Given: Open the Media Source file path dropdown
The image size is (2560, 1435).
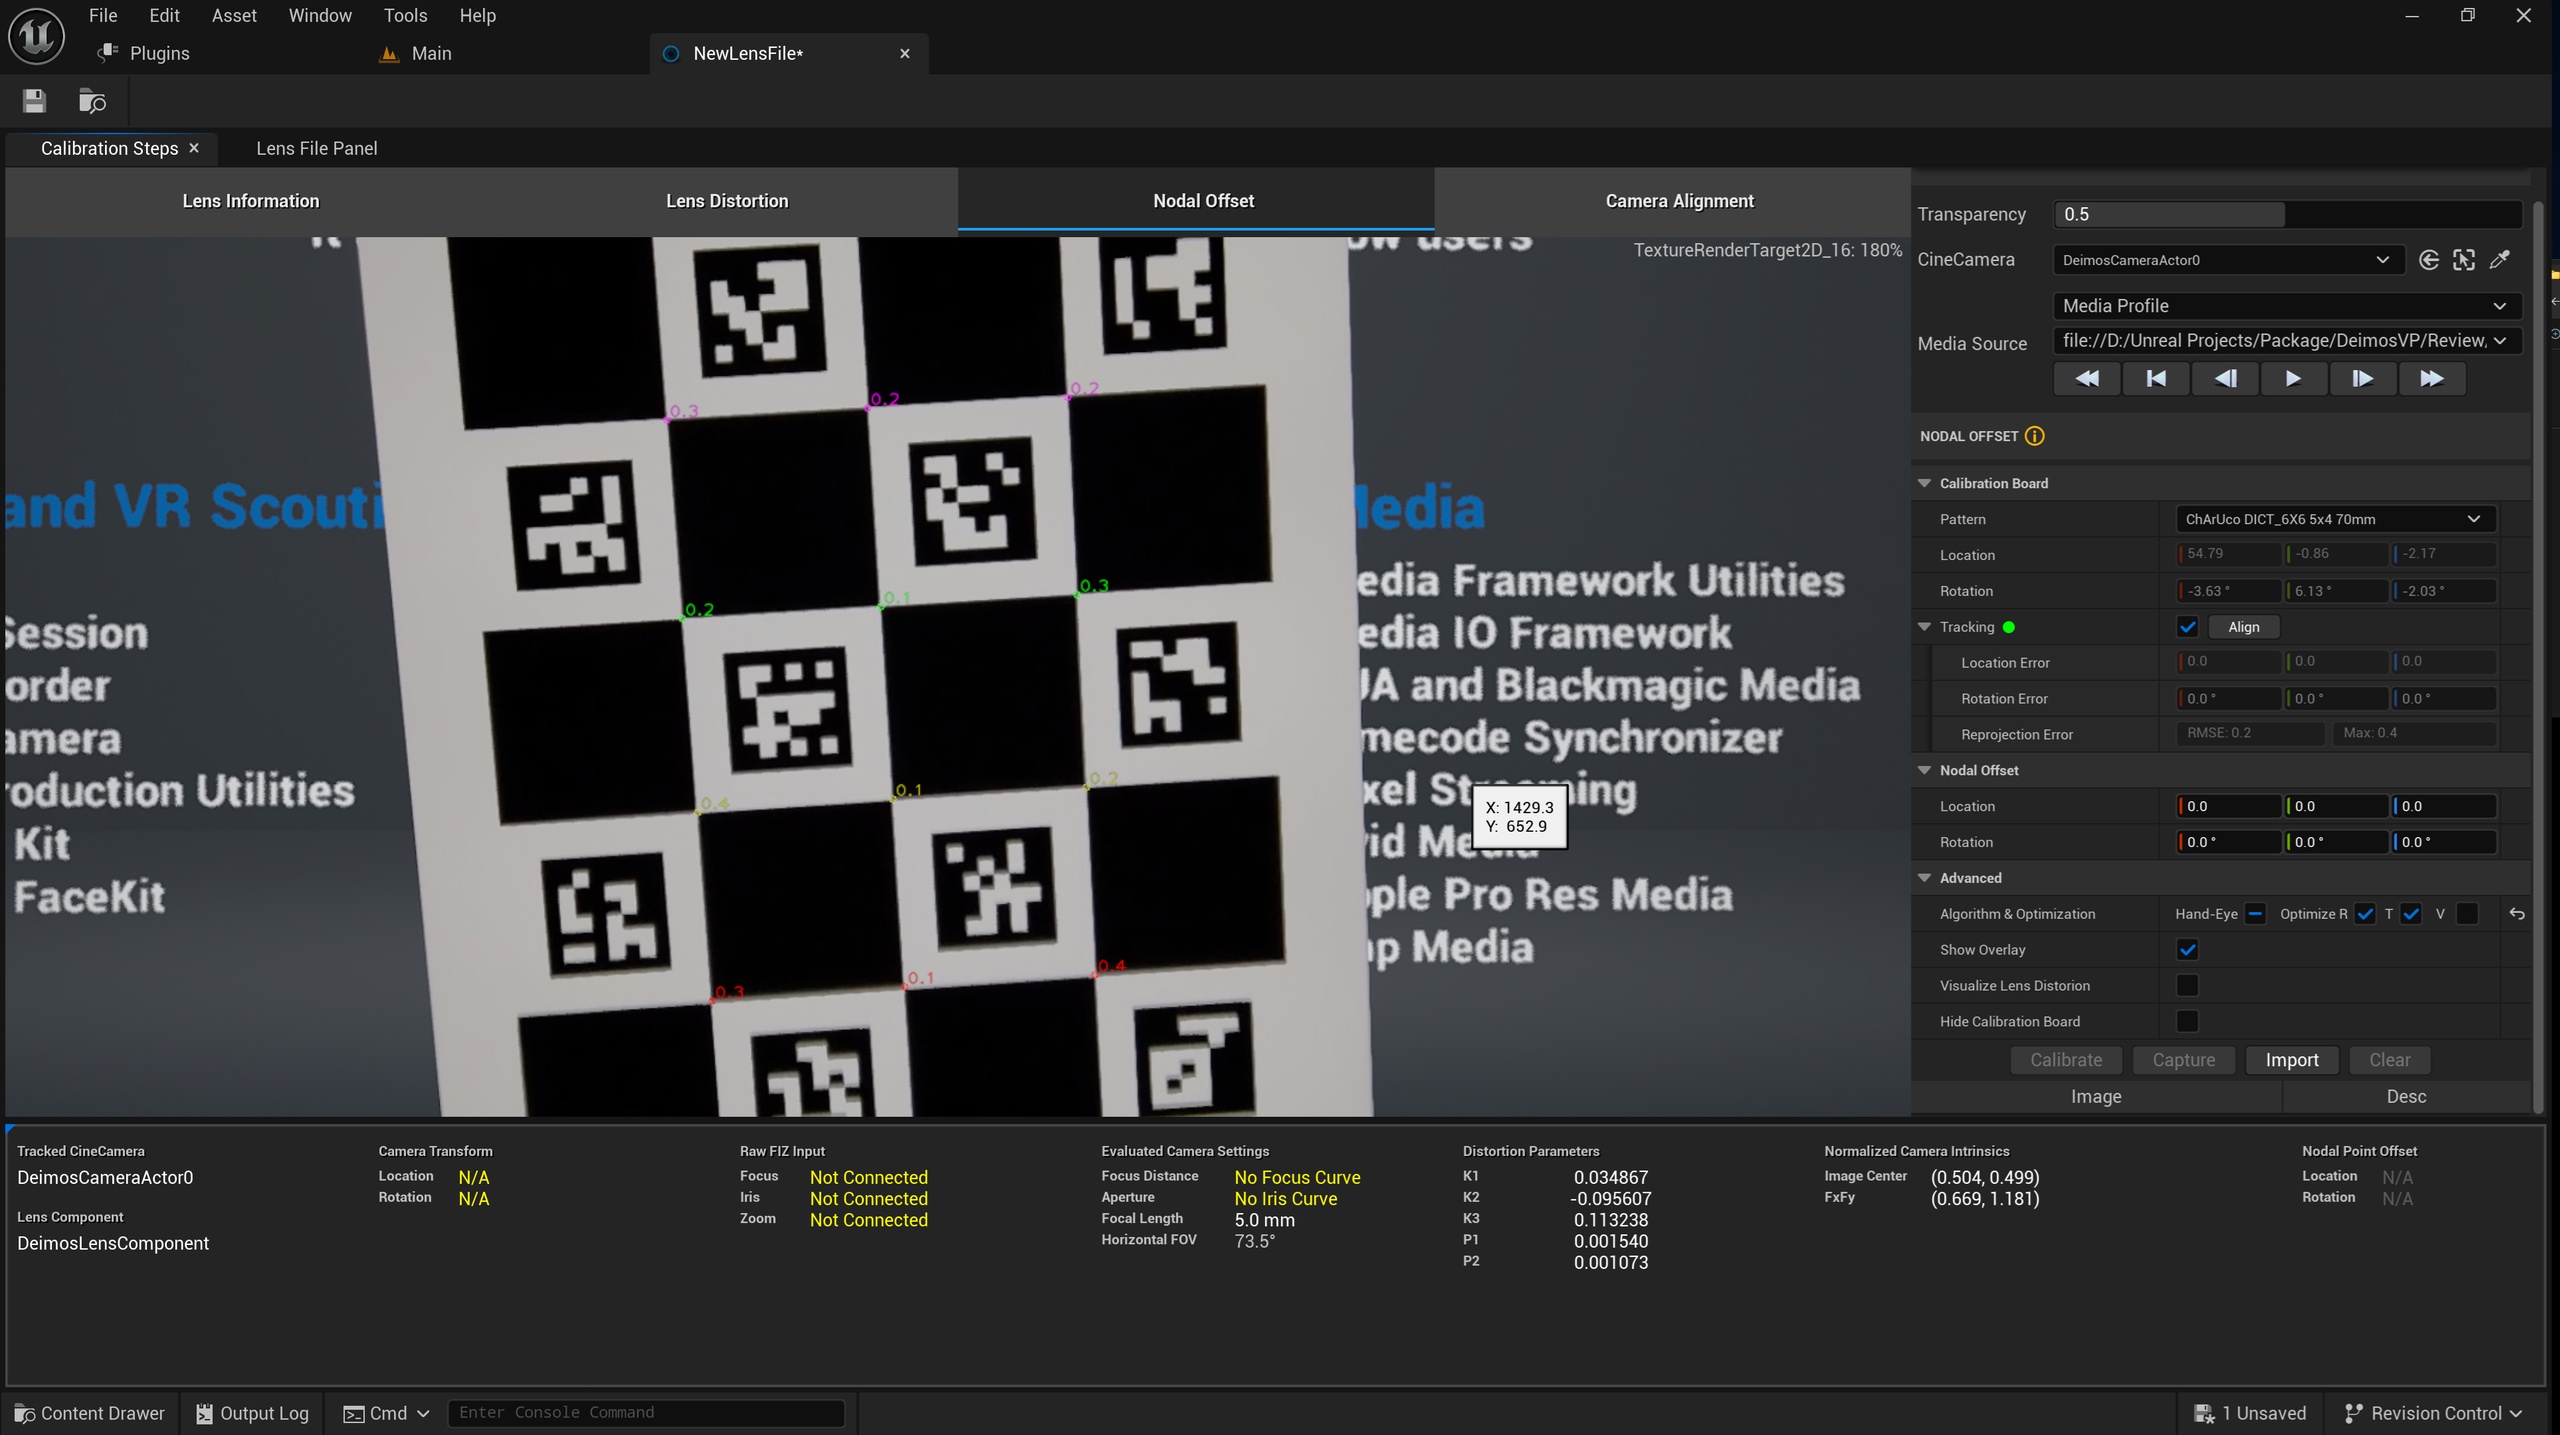Looking at the screenshot, I should (2287, 341).
